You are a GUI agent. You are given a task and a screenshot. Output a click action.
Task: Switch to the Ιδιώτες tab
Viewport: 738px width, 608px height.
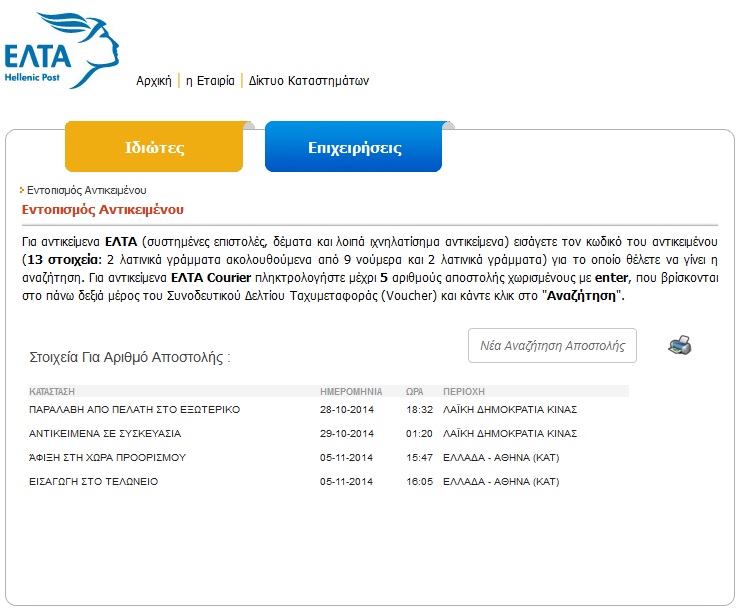(x=154, y=147)
